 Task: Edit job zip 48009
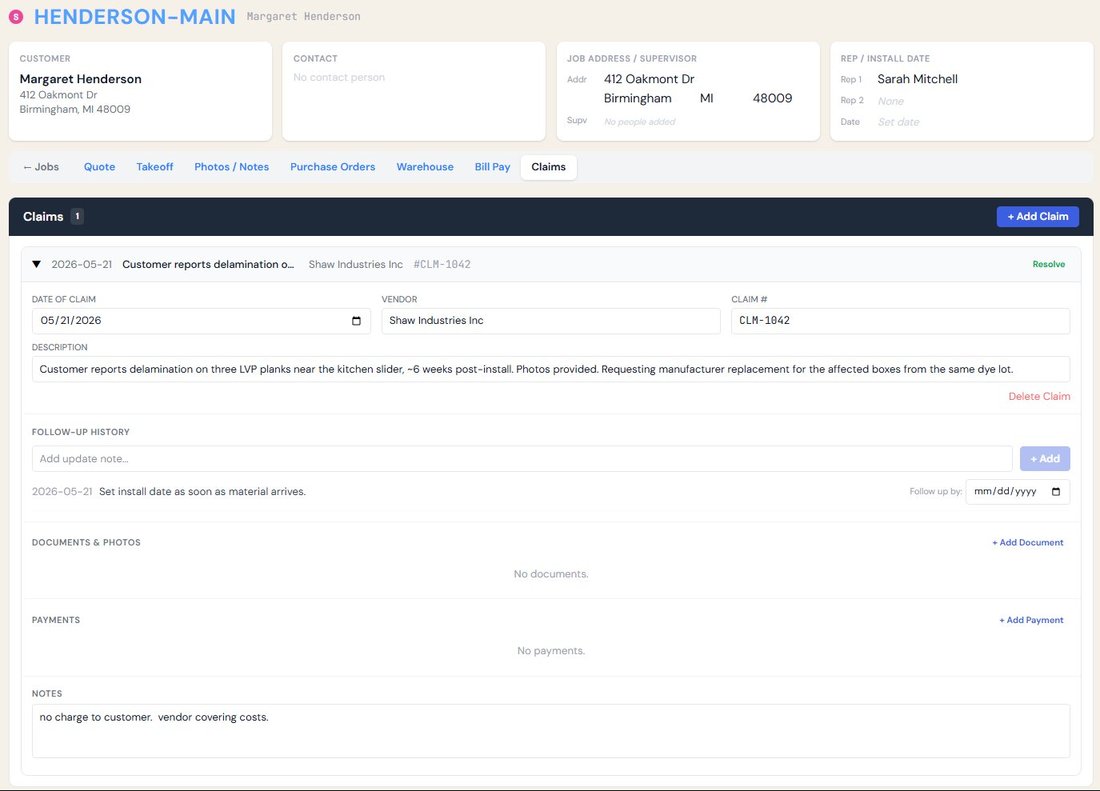[772, 98]
